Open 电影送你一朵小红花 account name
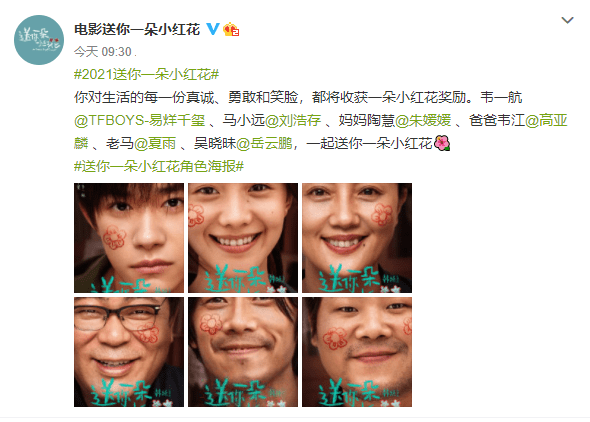 tap(137, 29)
